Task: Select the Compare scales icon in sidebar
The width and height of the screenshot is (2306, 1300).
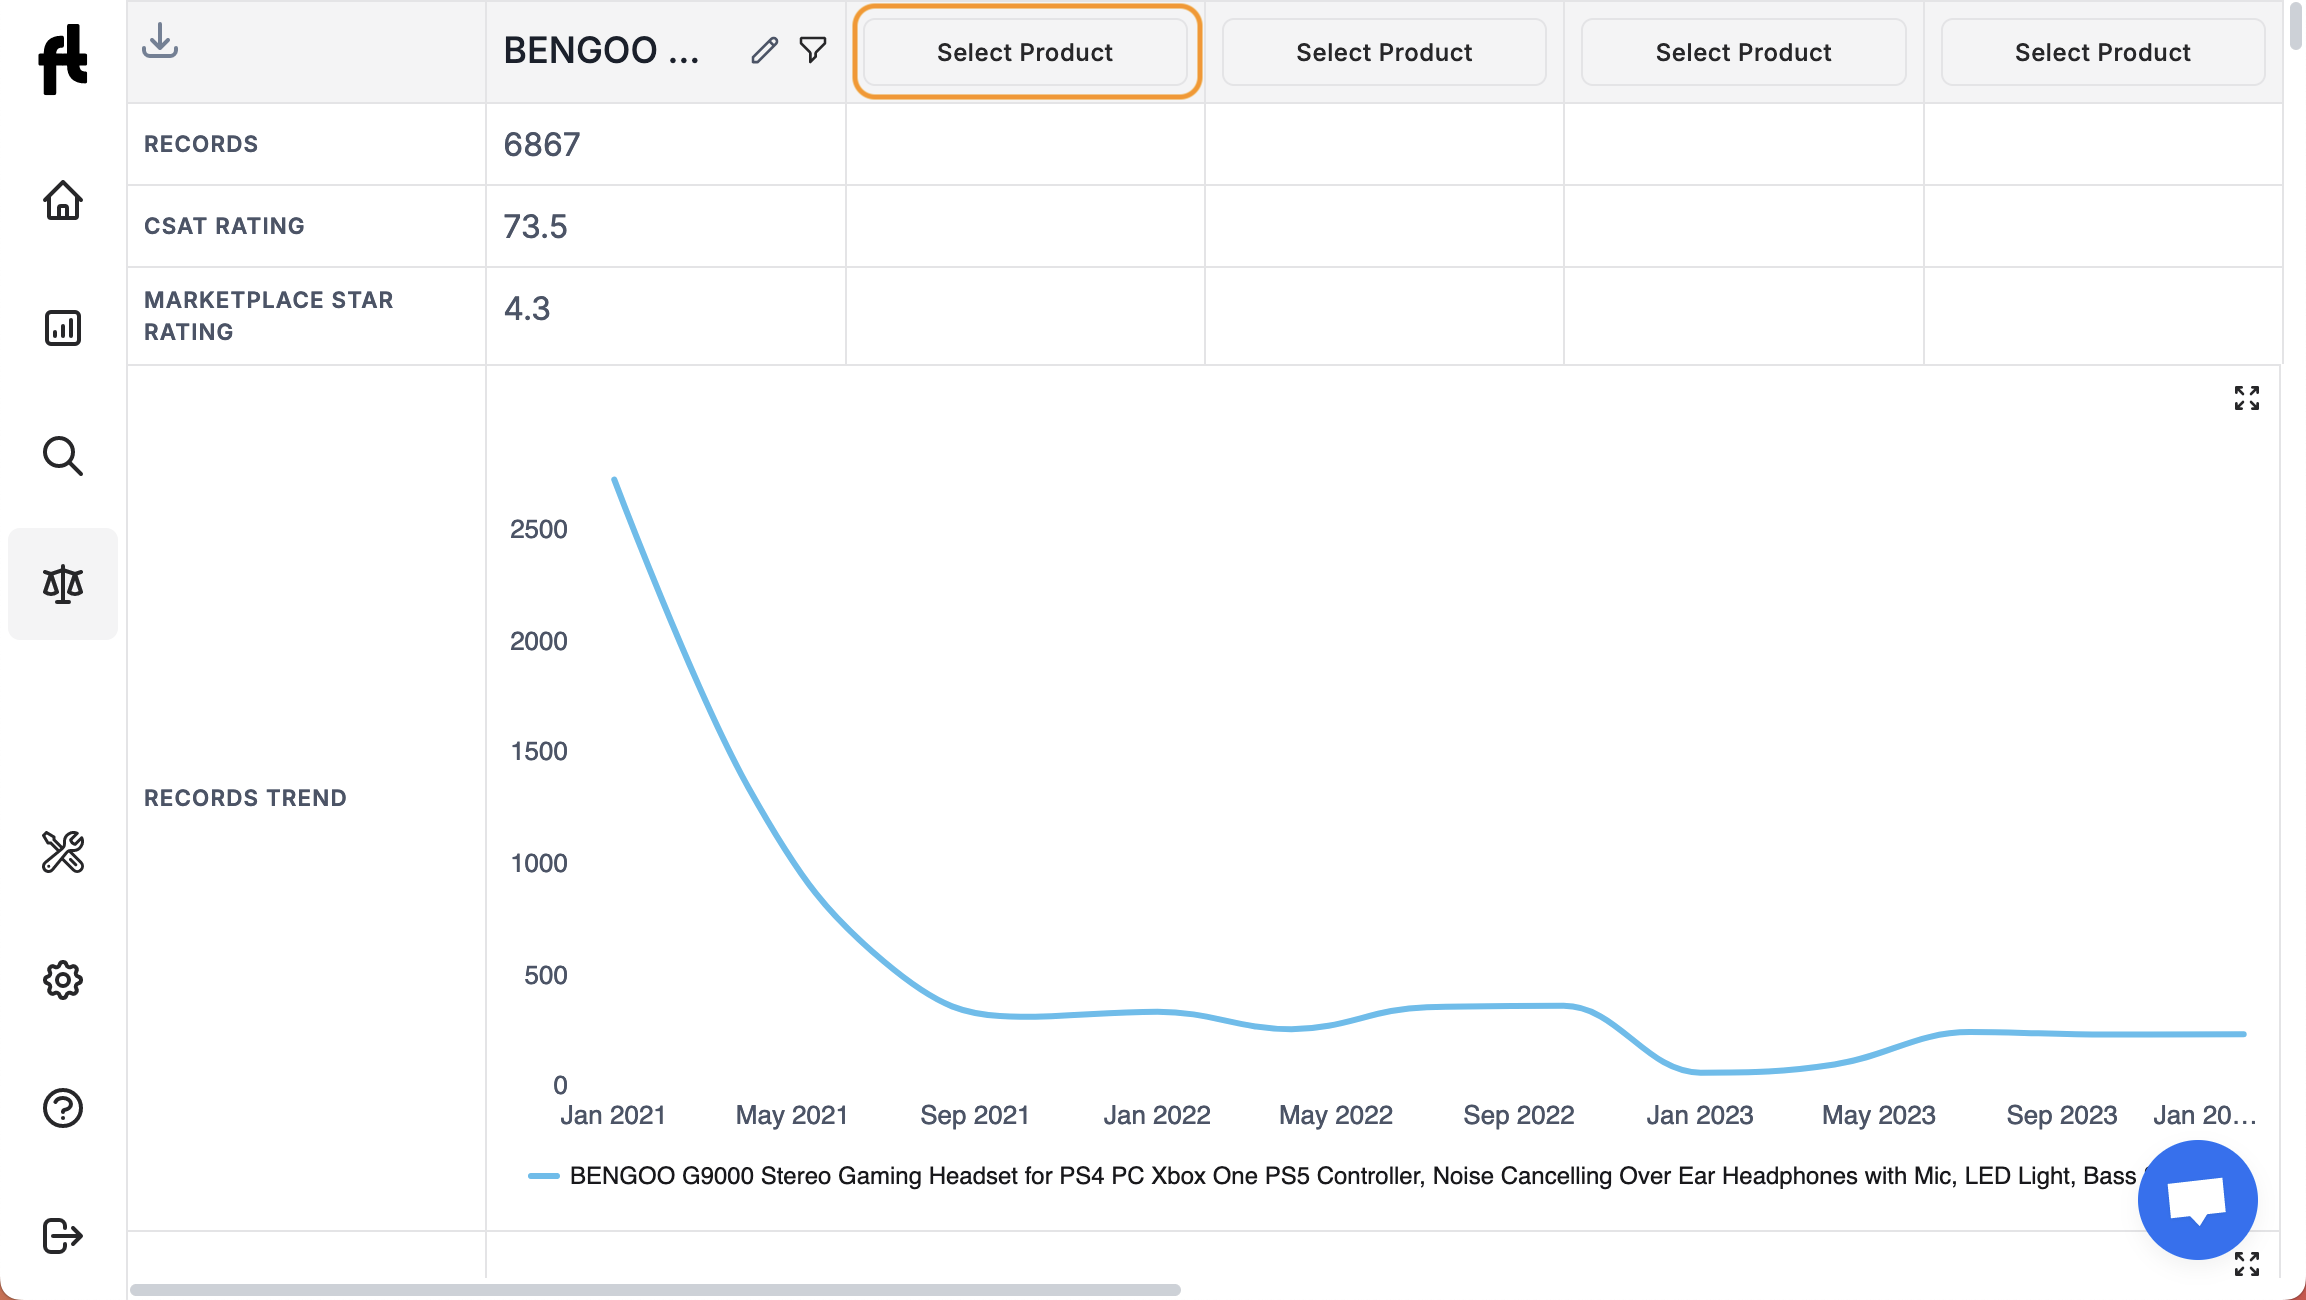Action: 63,584
